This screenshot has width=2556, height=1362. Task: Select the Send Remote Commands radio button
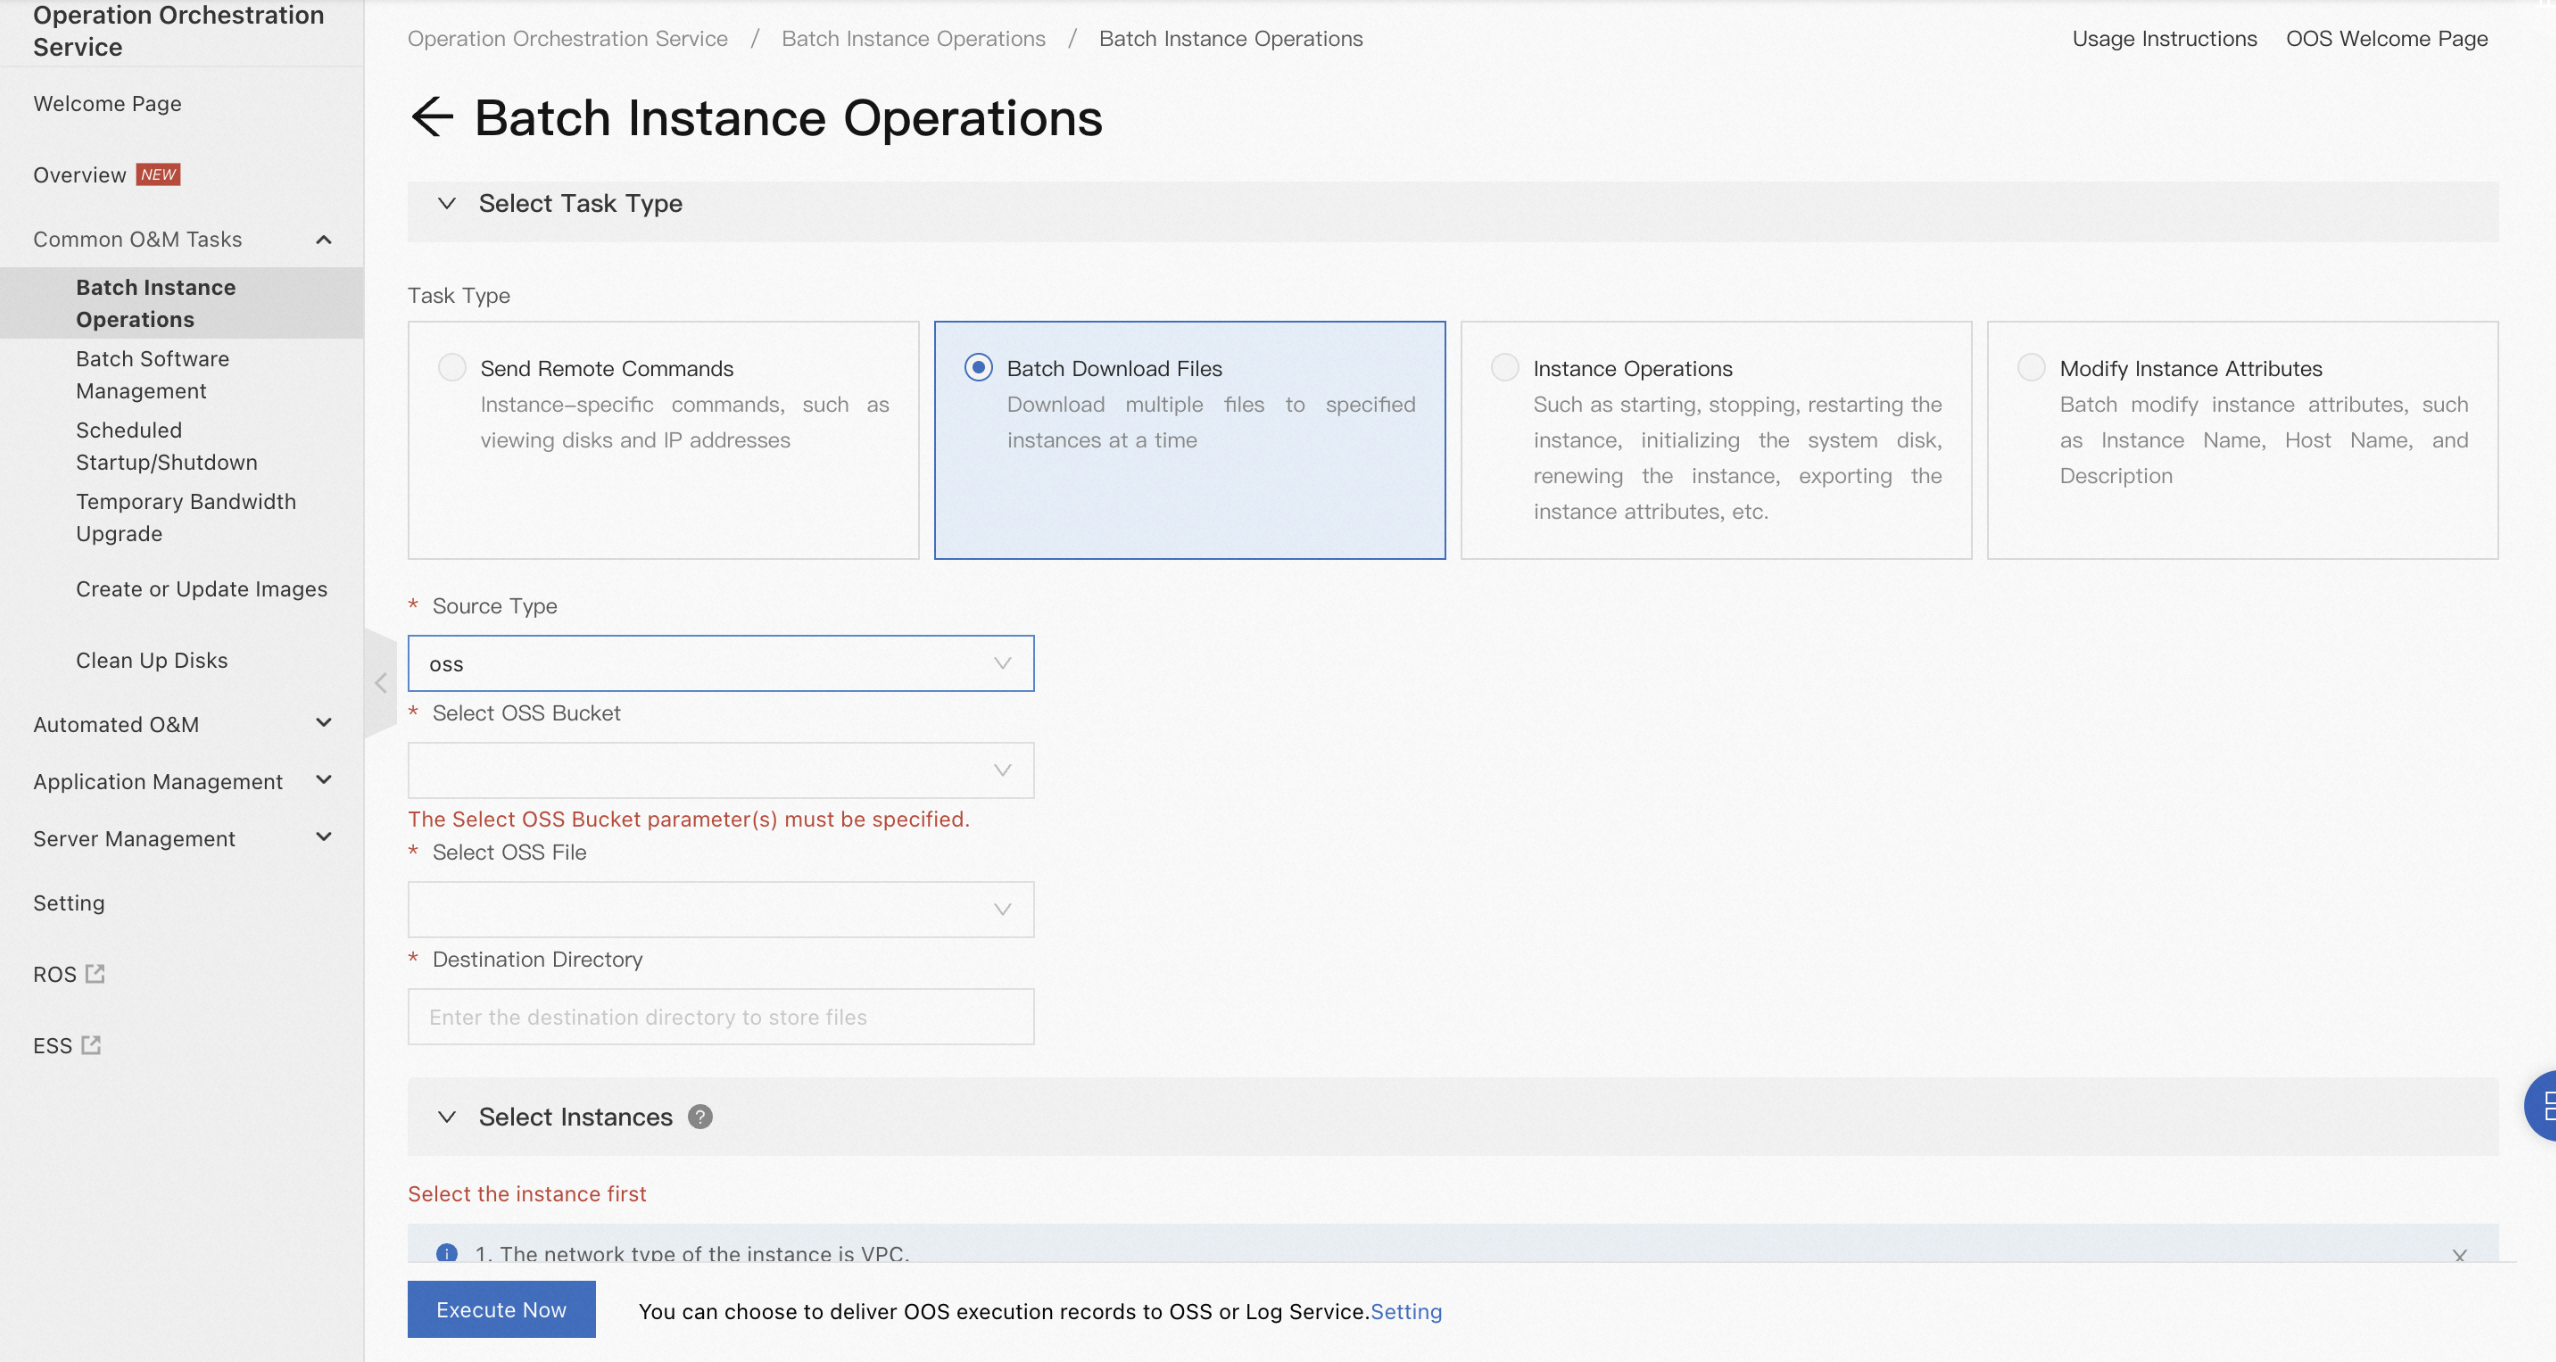452,367
